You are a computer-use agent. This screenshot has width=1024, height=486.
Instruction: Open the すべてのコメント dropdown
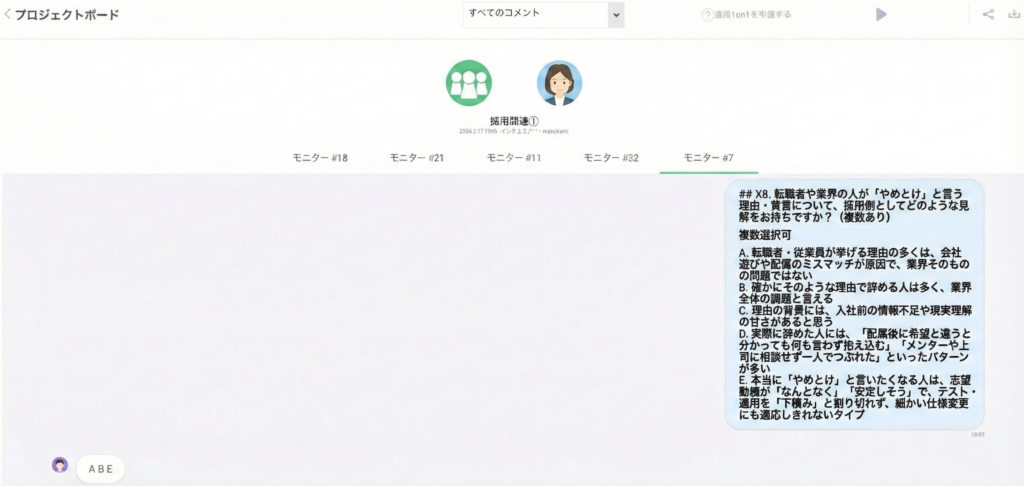[x=534, y=14]
